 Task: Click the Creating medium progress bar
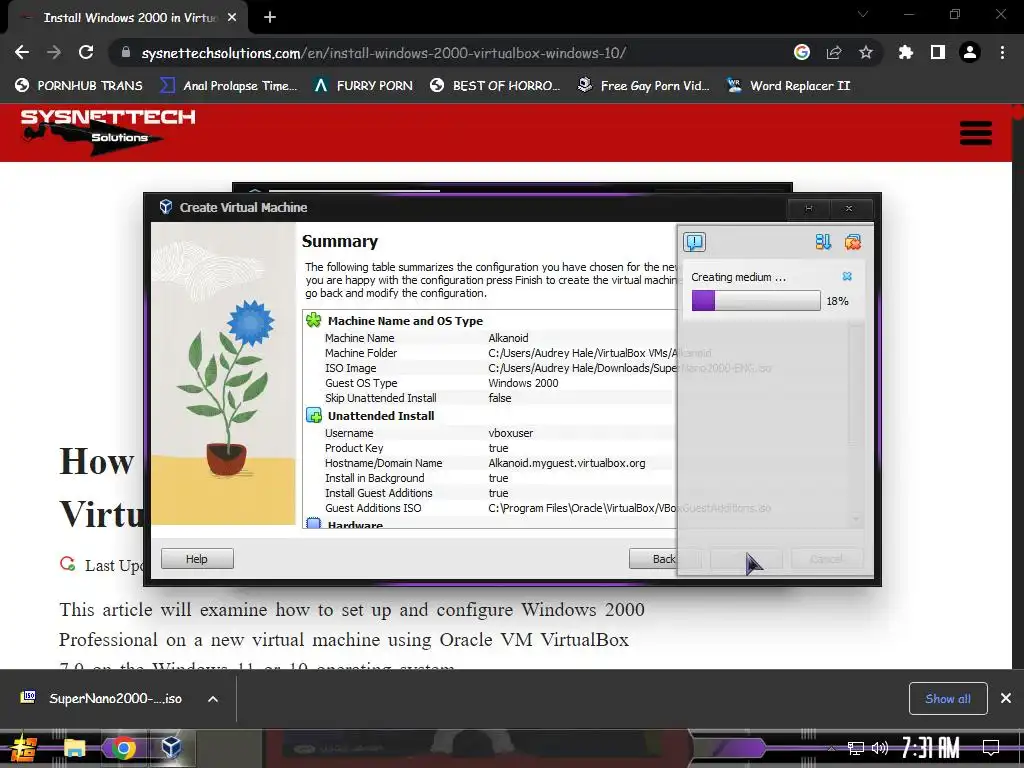[x=756, y=300]
